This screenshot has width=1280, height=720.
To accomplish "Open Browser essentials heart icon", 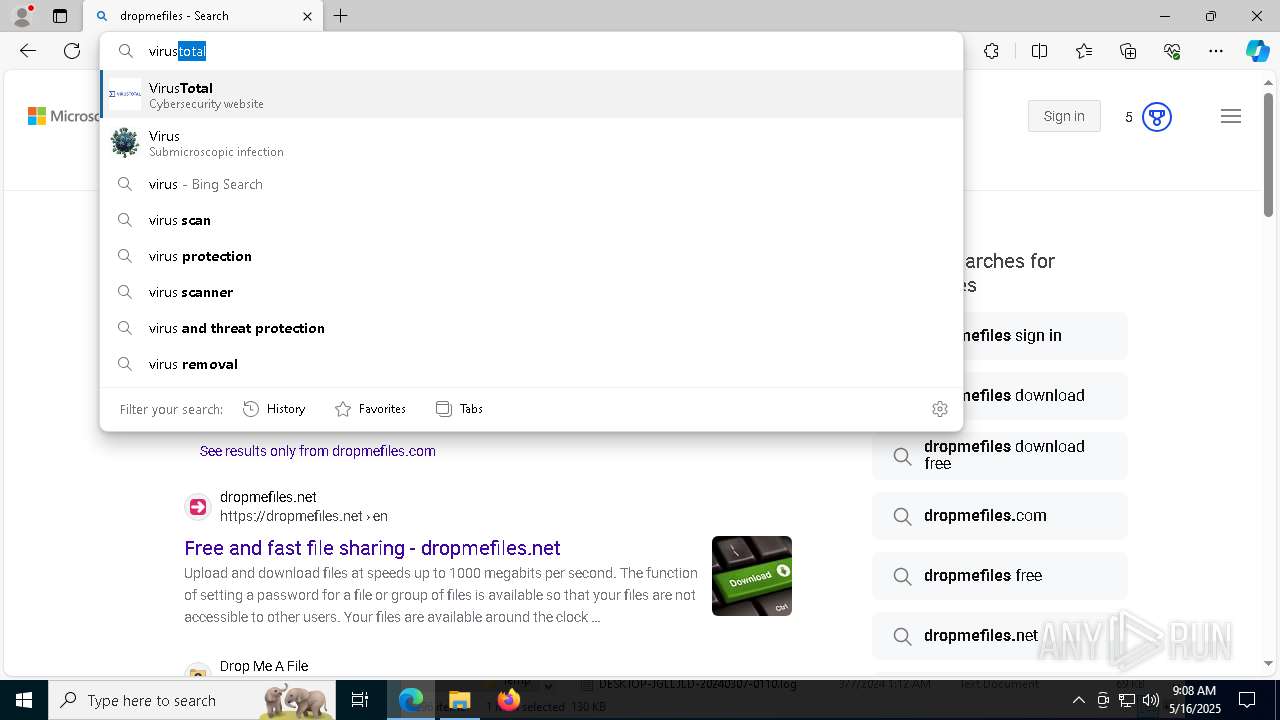I will 1172,51.
